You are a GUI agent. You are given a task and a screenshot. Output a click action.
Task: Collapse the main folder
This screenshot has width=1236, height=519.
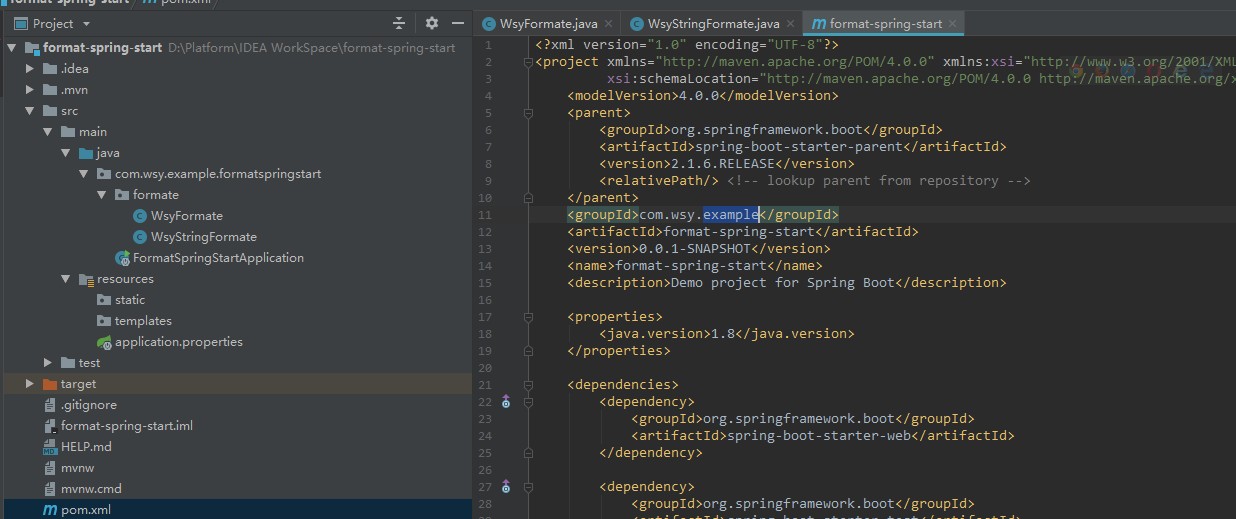point(48,132)
